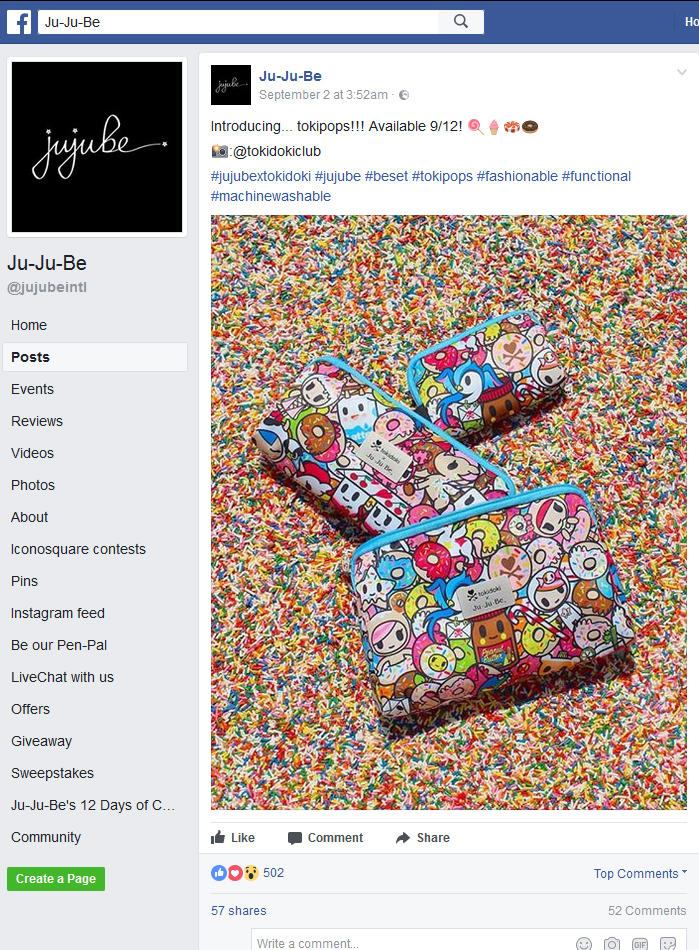Click the GIF icon in comment box
Image resolution: width=699 pixels, height=950 pixels.
640,944
